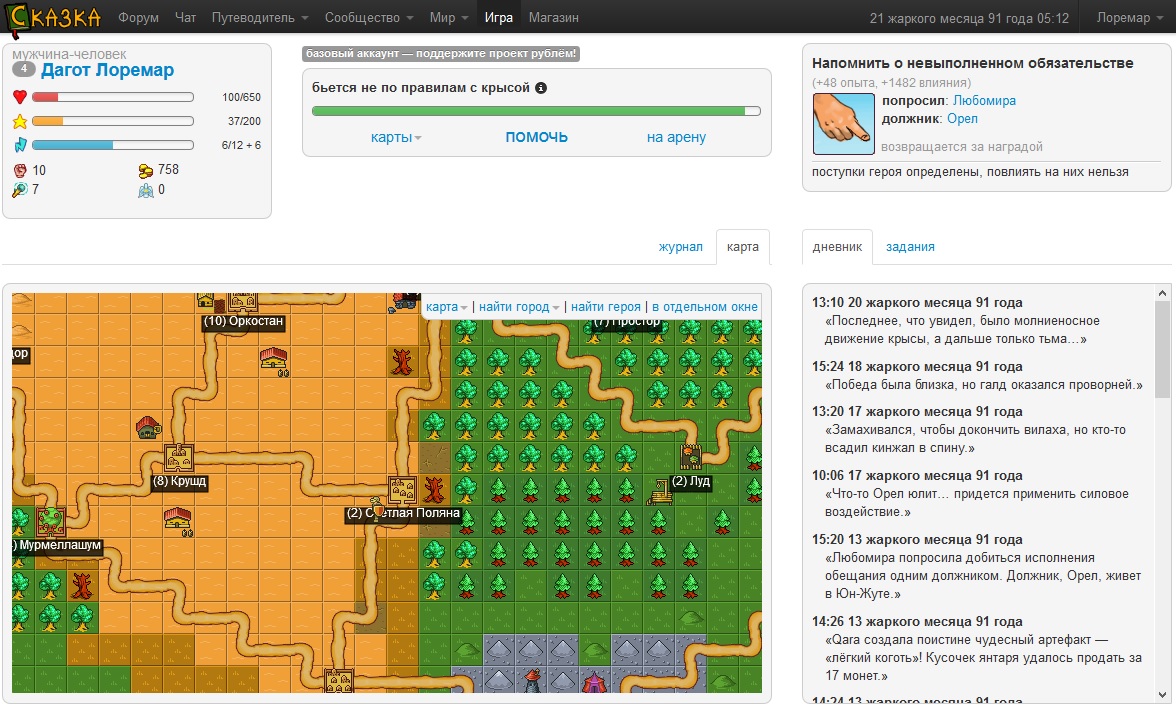Follow the на арену link
Screen dimensions: 1176x708
click(x=676, y=137)
